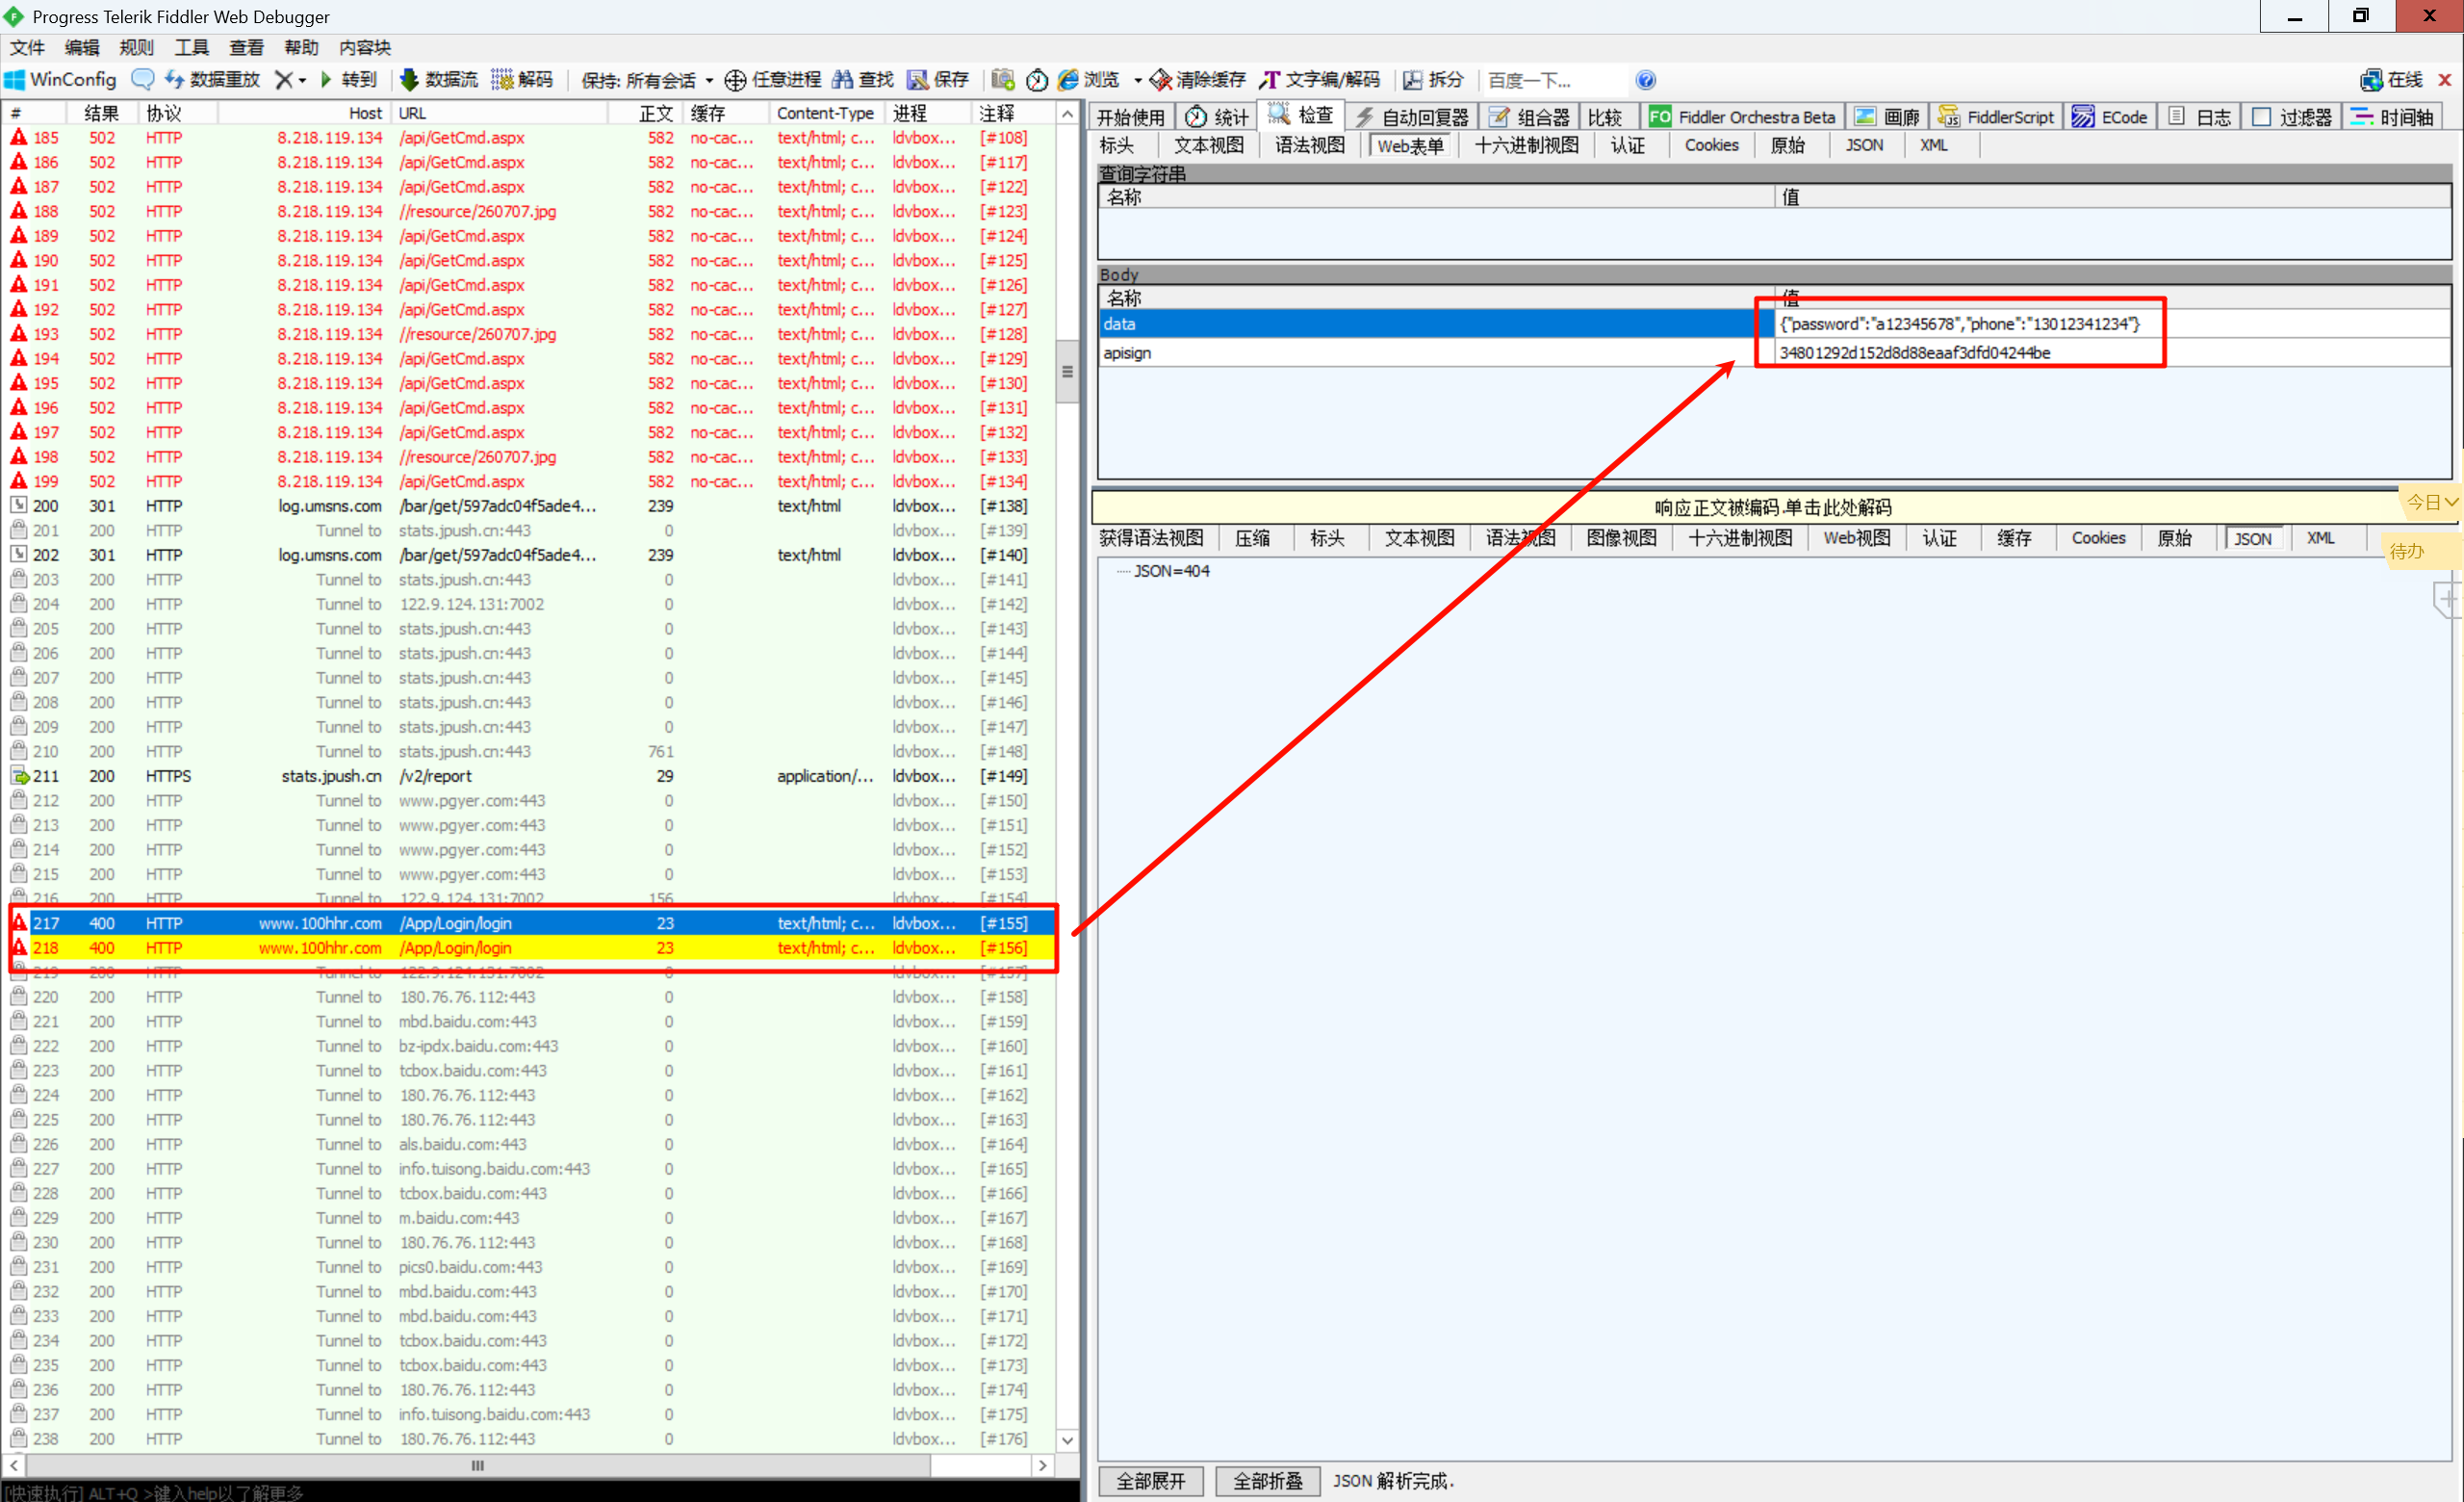Click the session list horizontal scrollbar thumb

(x=477, y=1465)
